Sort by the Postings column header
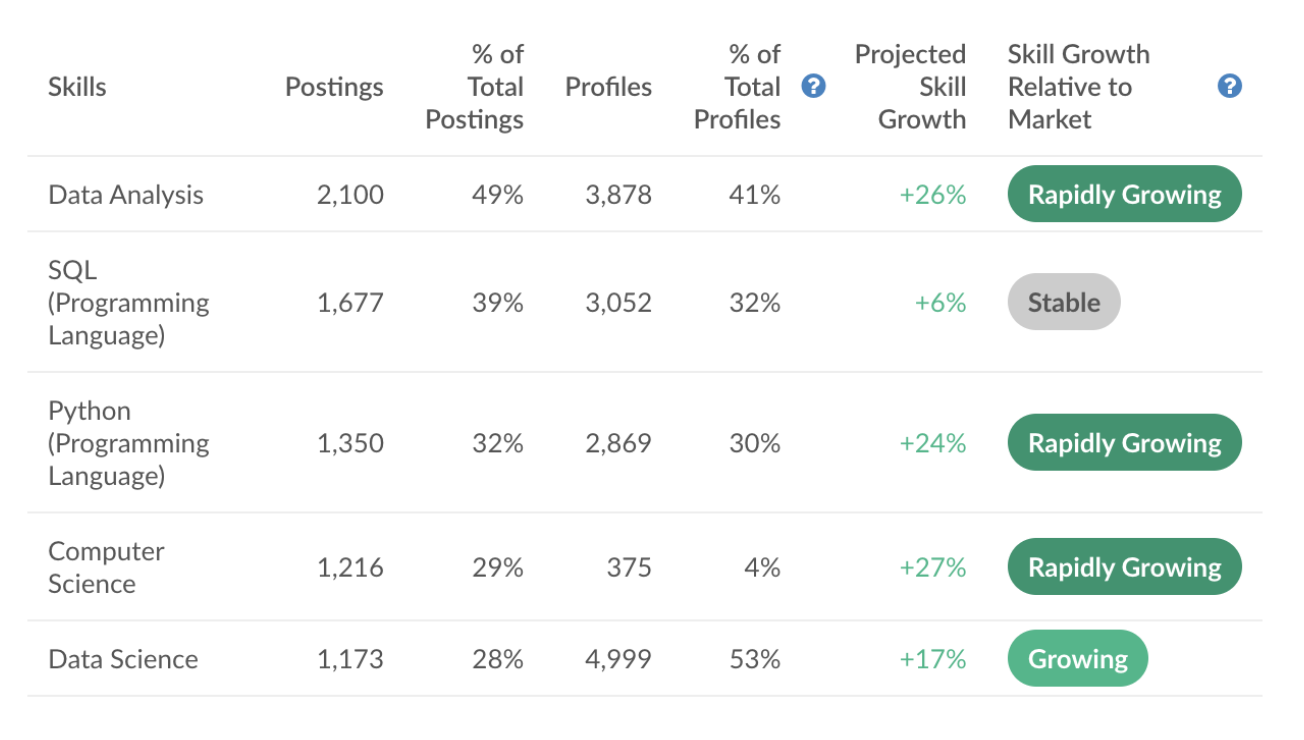This screenshot has height=740, width=1304. tap(334, 87)
